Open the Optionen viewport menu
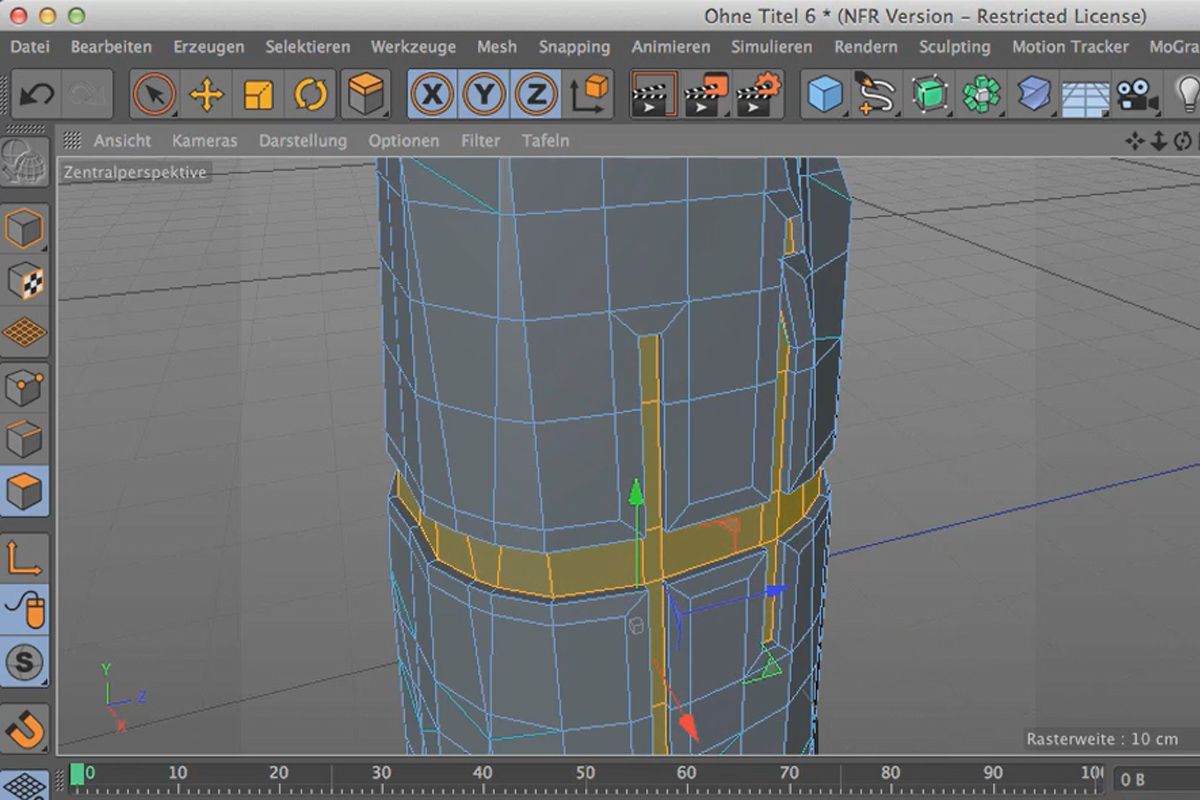This screenshot has width=1200, height=800. pos(404,141)
